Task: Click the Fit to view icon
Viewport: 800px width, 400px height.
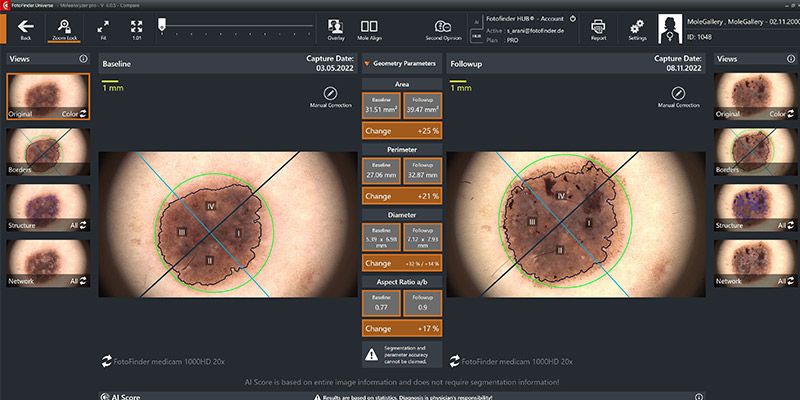Action: (103, 24)
